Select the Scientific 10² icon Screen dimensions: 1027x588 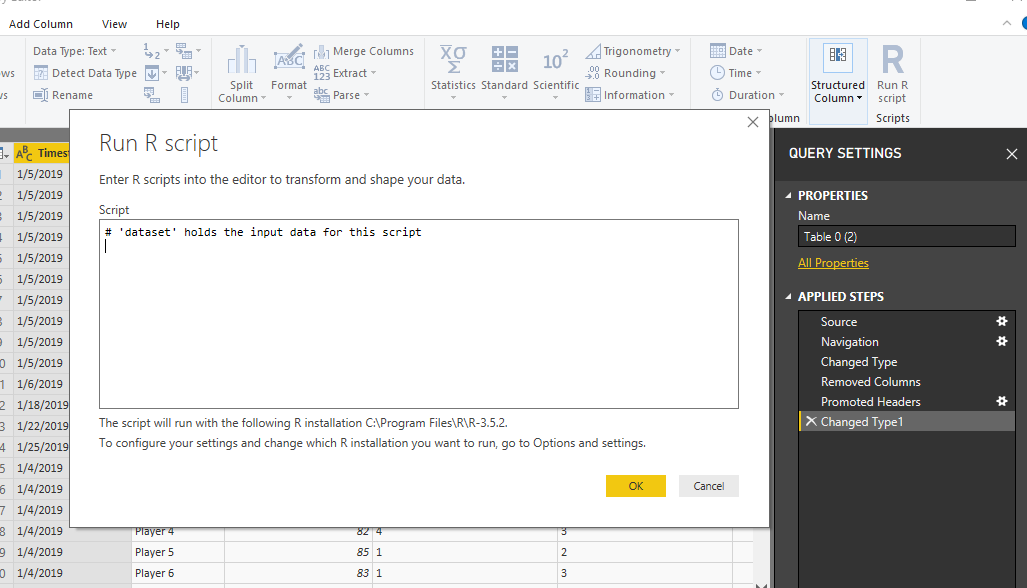click(555, 60)
